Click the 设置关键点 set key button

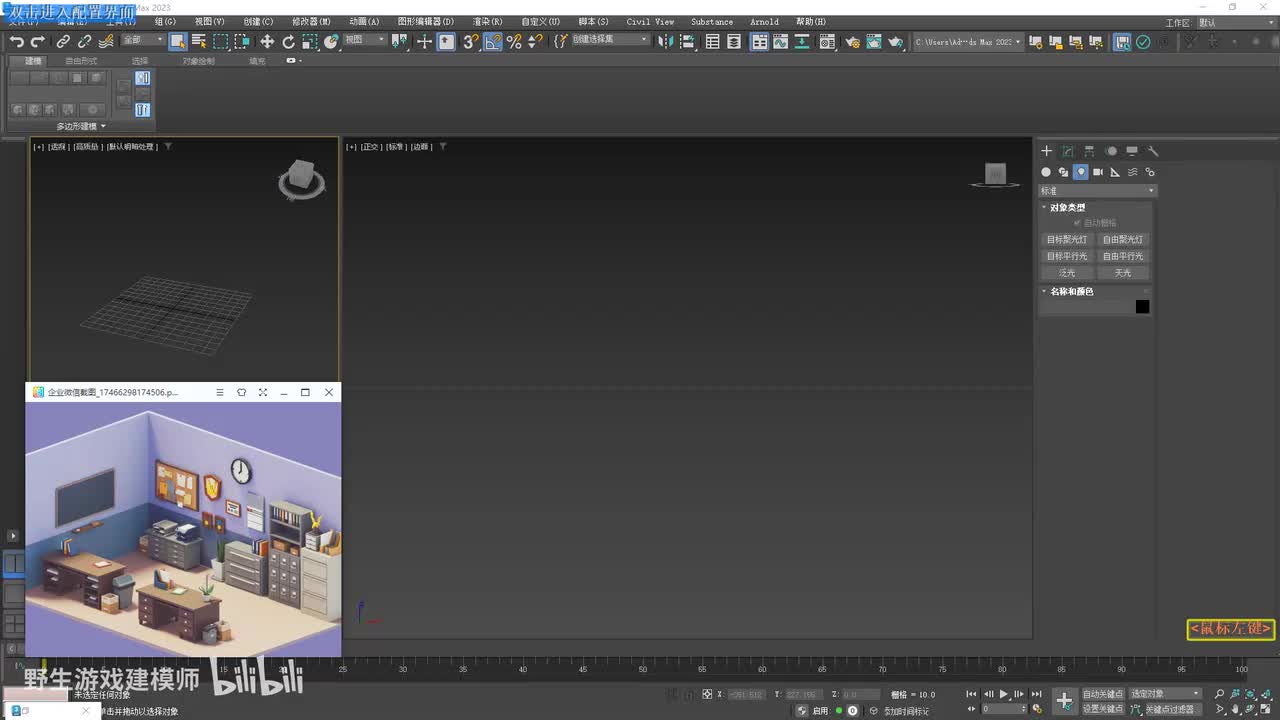pyautogui.click(x=1103, y=709)
